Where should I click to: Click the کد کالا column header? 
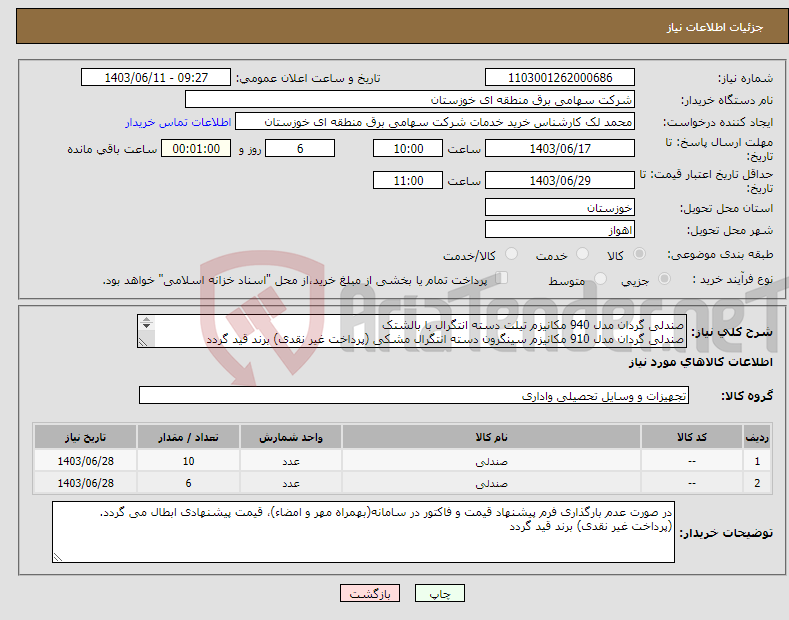coord(692,437)
